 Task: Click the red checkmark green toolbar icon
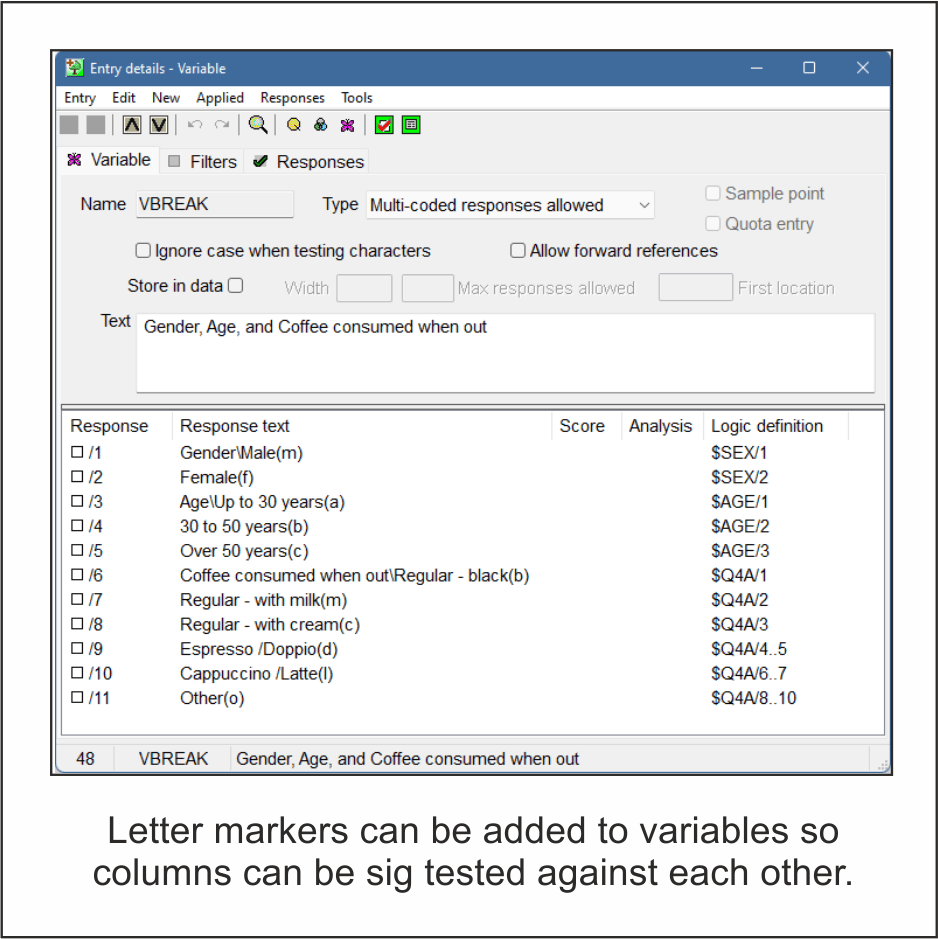pyautogui.click(x=384, y=125)
